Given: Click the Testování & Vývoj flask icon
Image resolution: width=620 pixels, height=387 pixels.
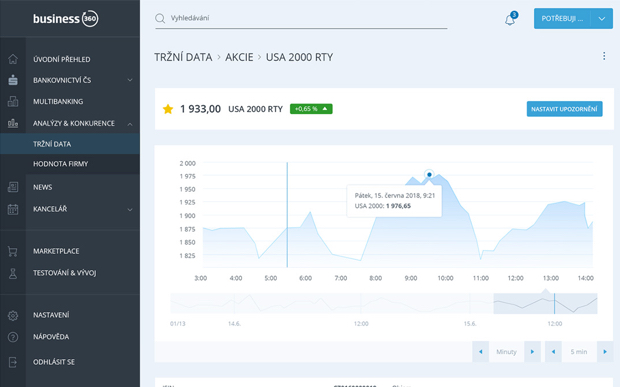Looking at the screenshot, I should coord(13,273).
